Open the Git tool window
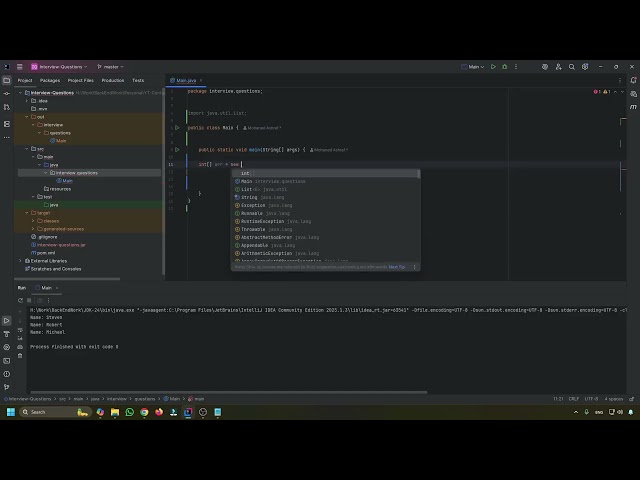640x480 pixels. tap(7, 387)
